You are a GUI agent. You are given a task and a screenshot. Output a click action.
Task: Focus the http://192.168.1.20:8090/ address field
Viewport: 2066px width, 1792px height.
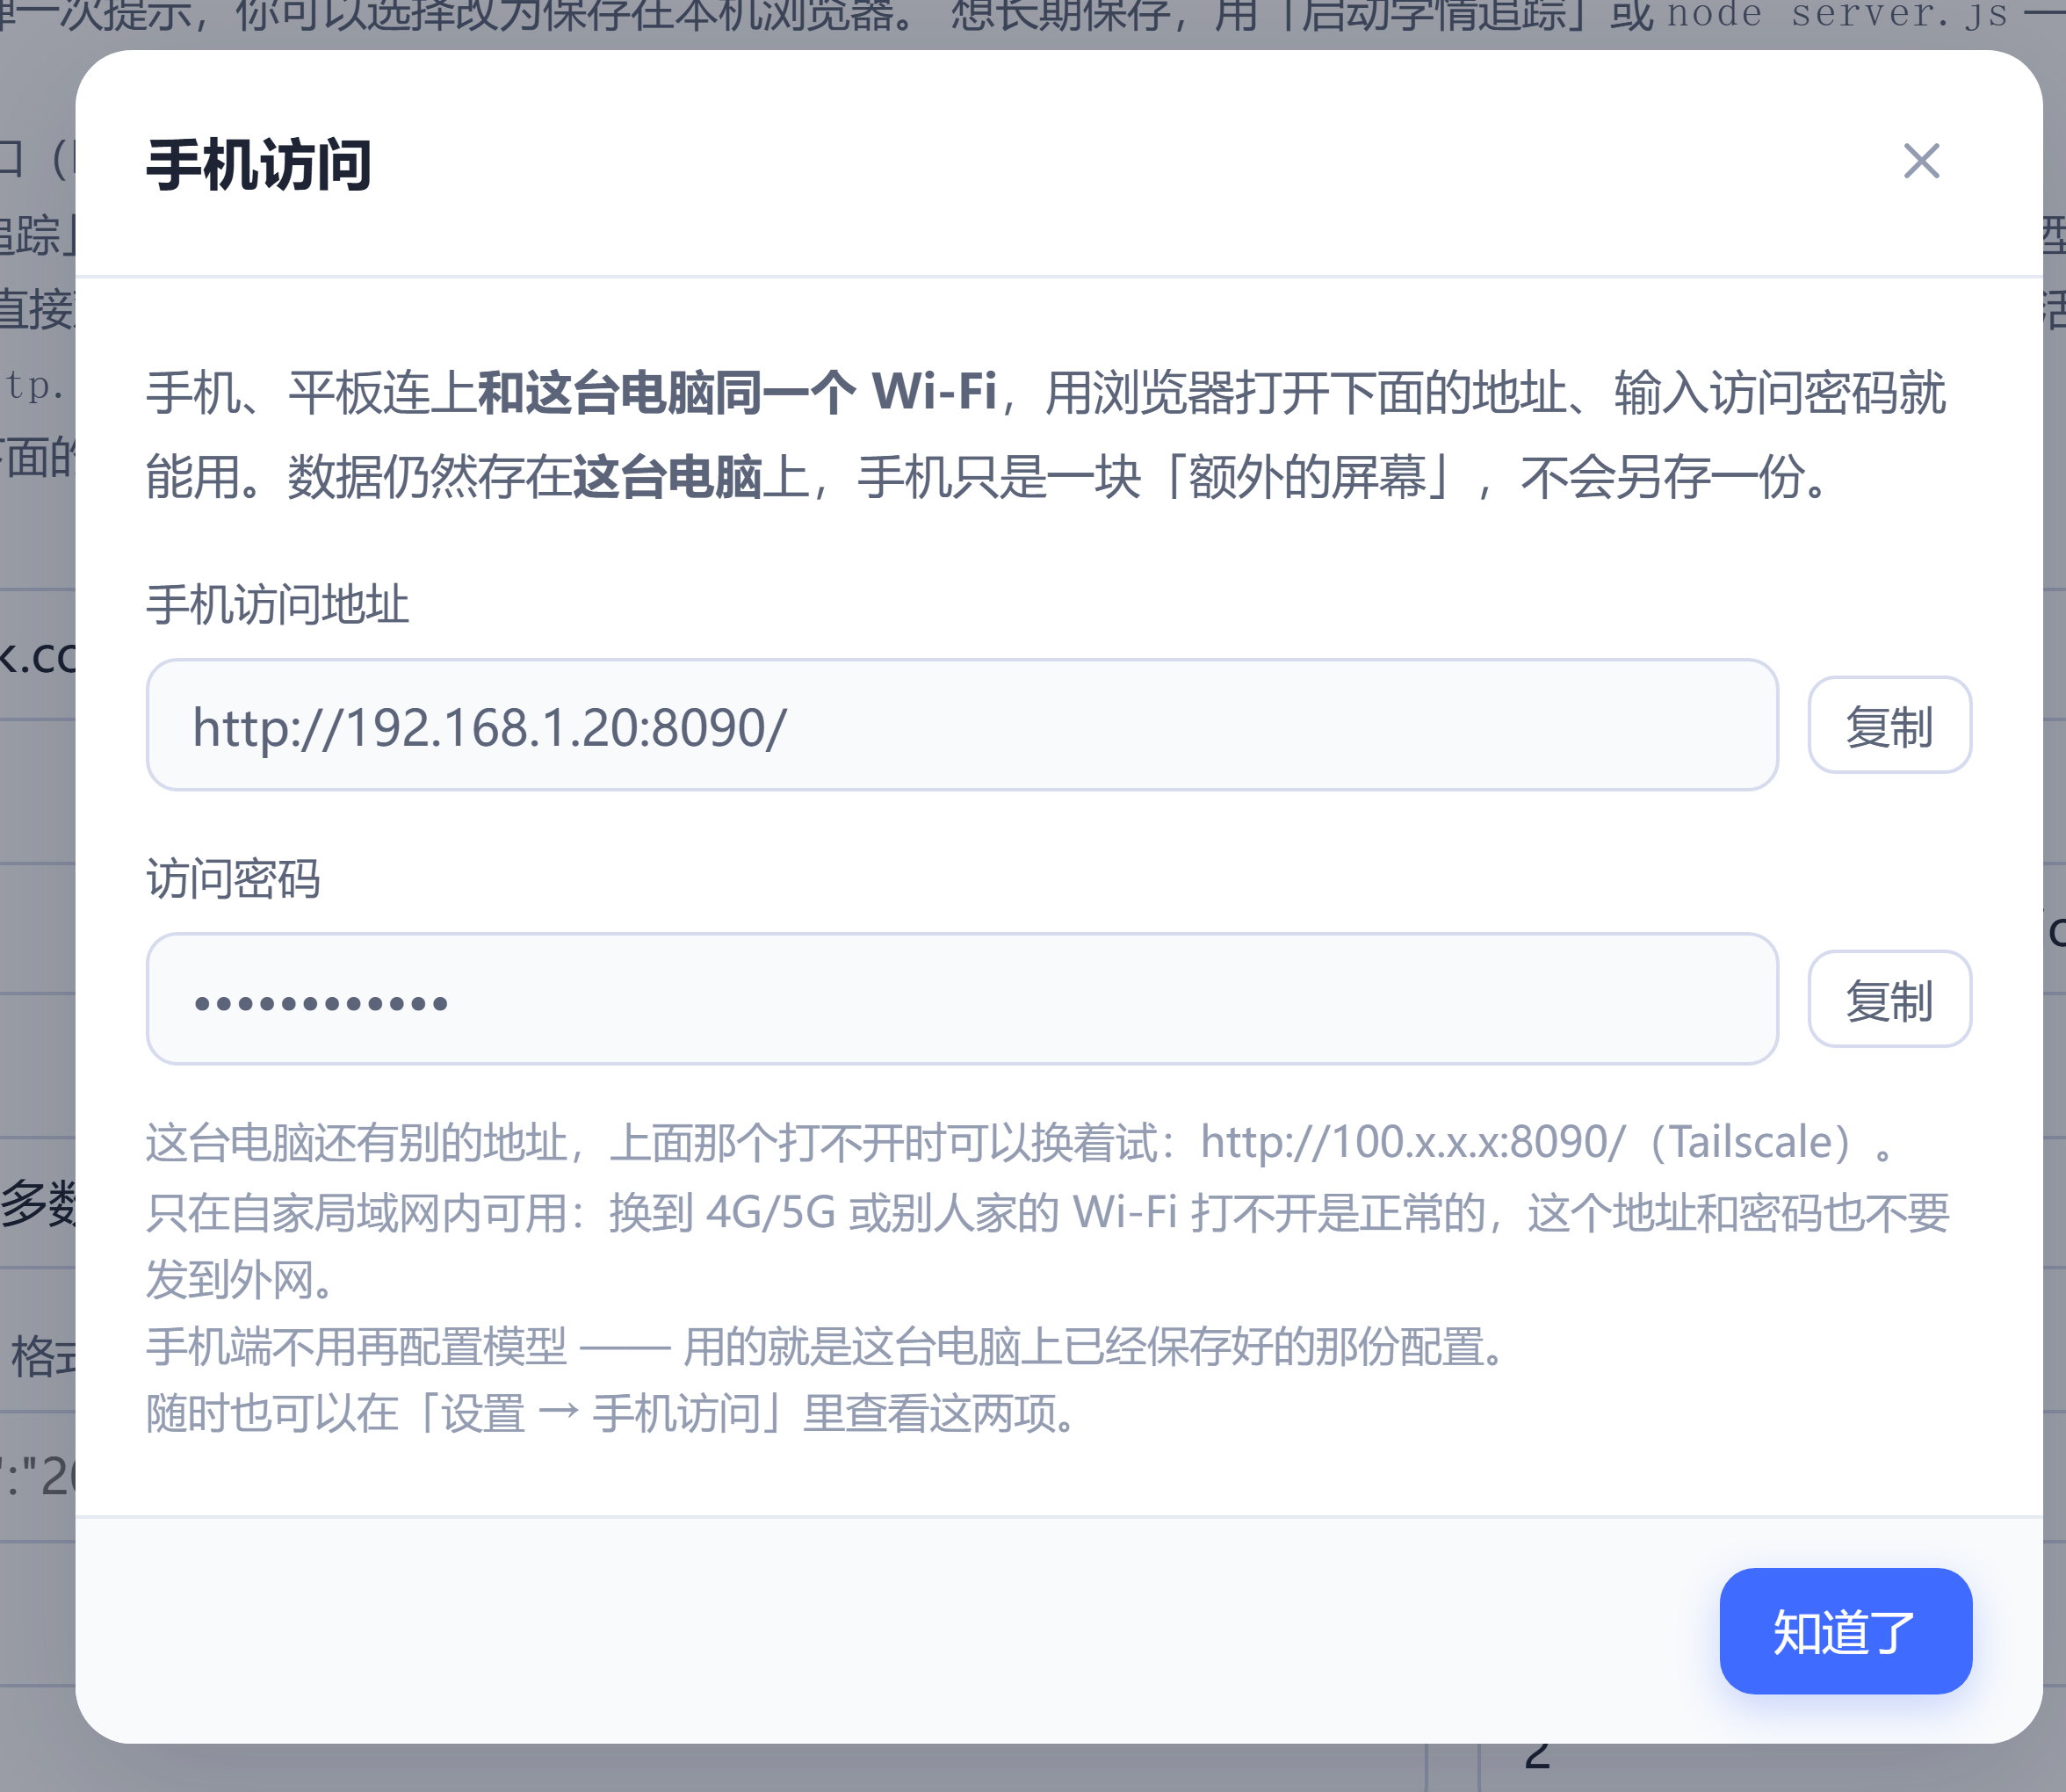click(x=962, y=725)
